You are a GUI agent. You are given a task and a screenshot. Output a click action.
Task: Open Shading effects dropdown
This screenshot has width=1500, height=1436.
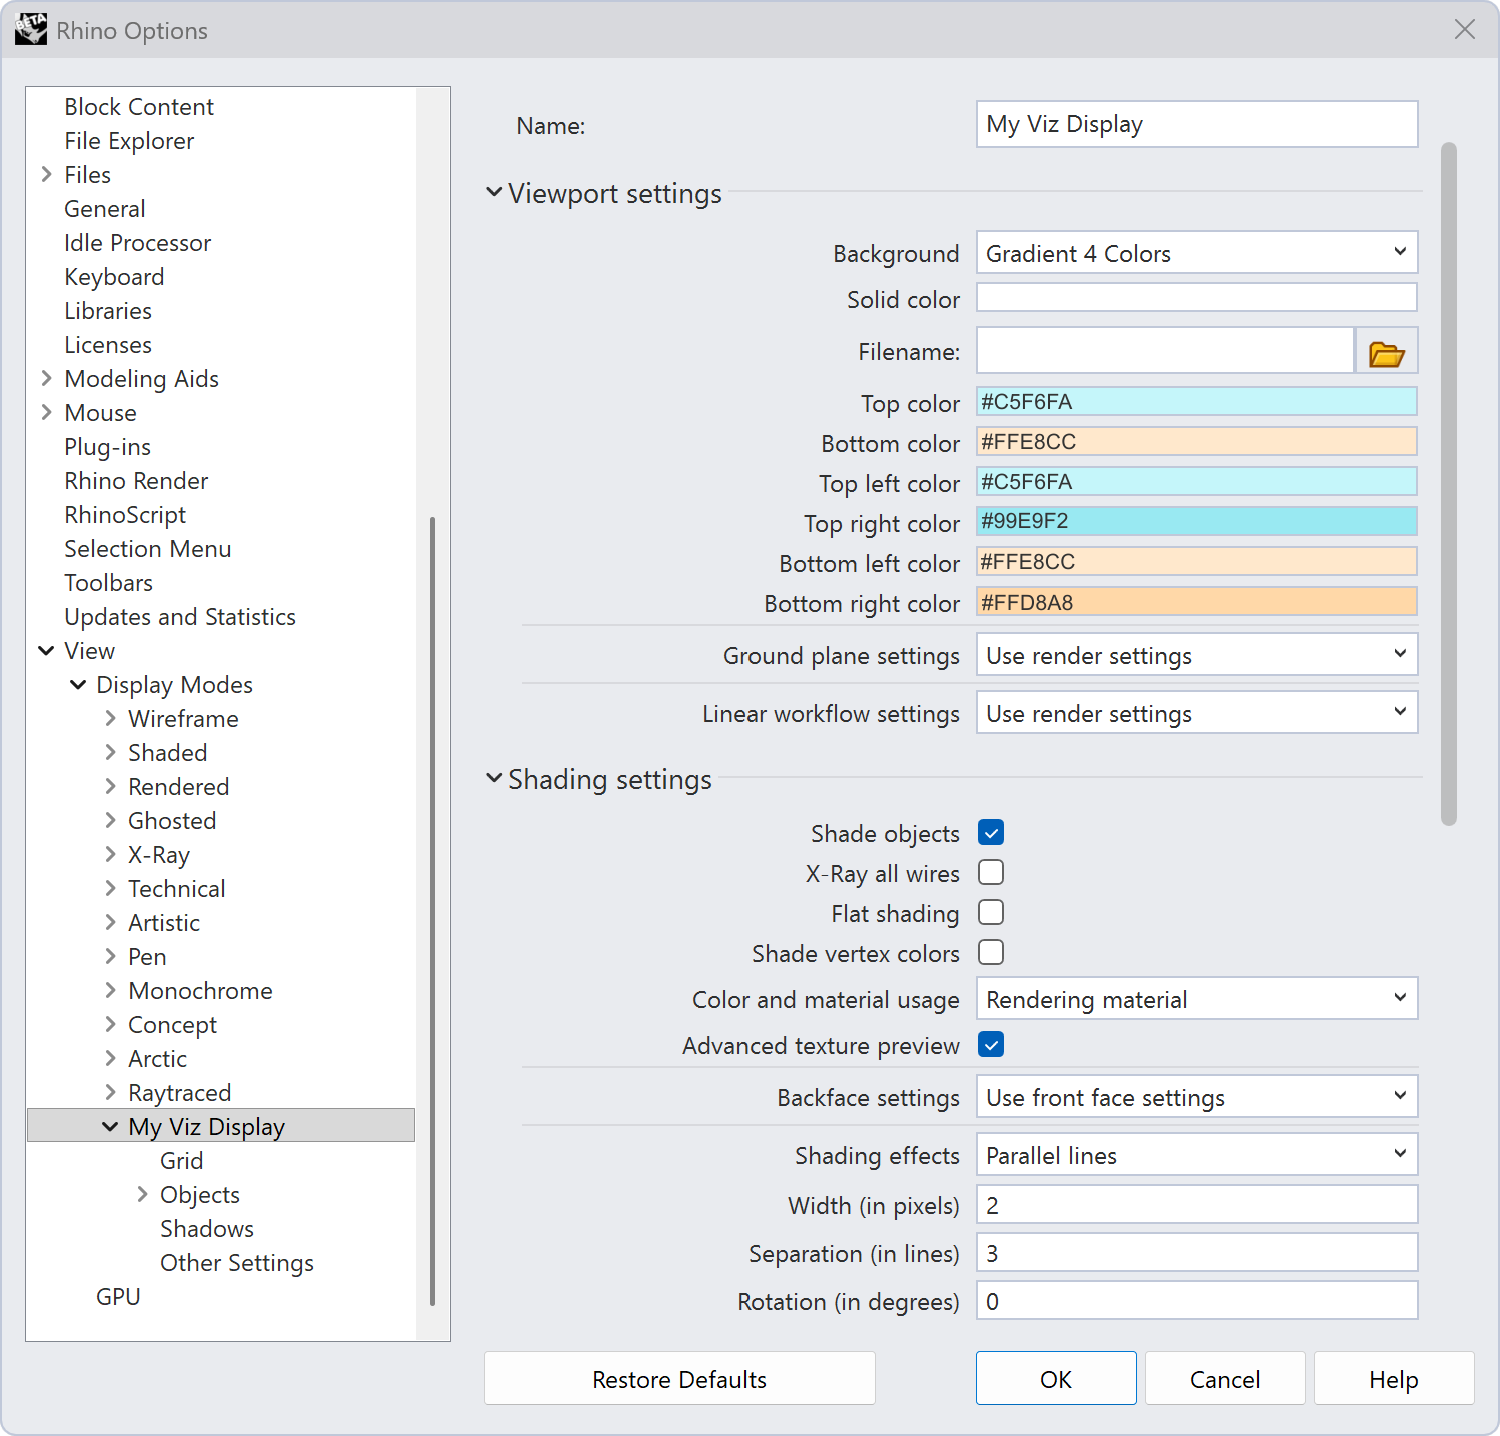(x=1197, y=1155)
